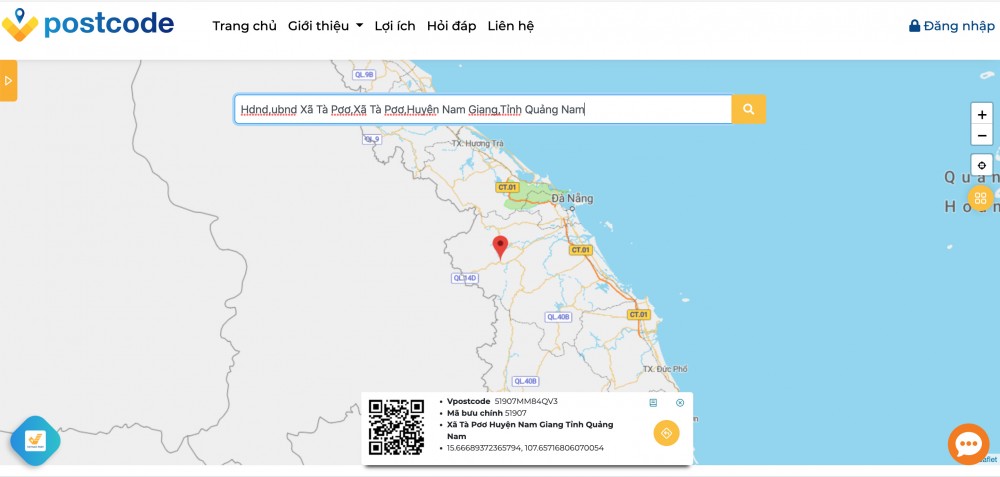Get directions with yellow route button
This screenshot has width=1000, height=477.
pos(666,432)
